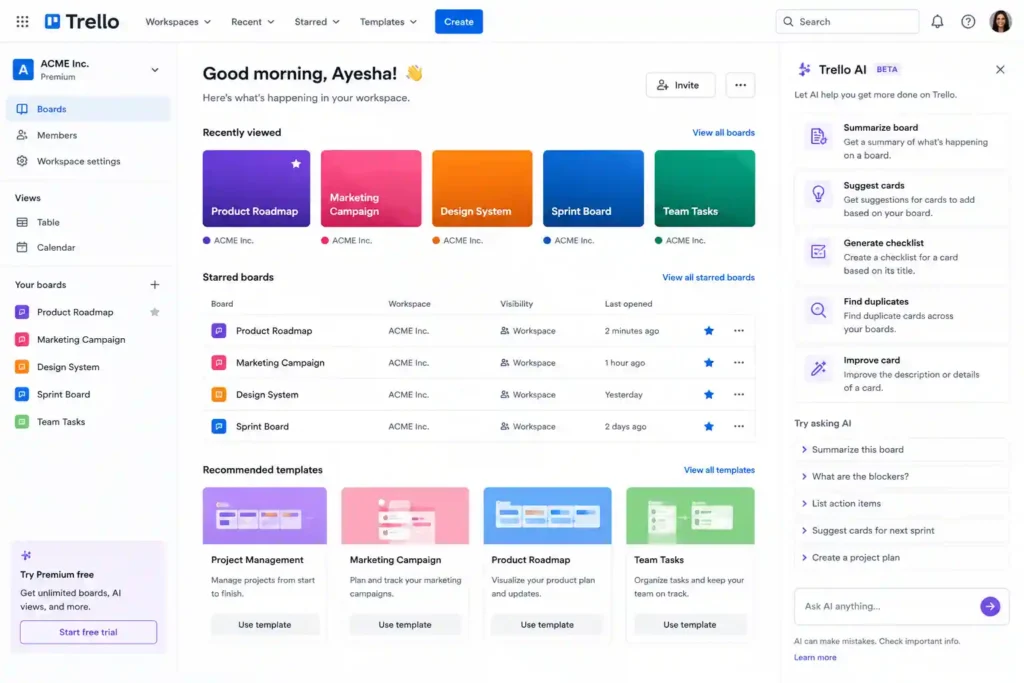Open notifications bell
Image resolution: width=1024 pixels, height=683 pixels.
coord(937,22)
